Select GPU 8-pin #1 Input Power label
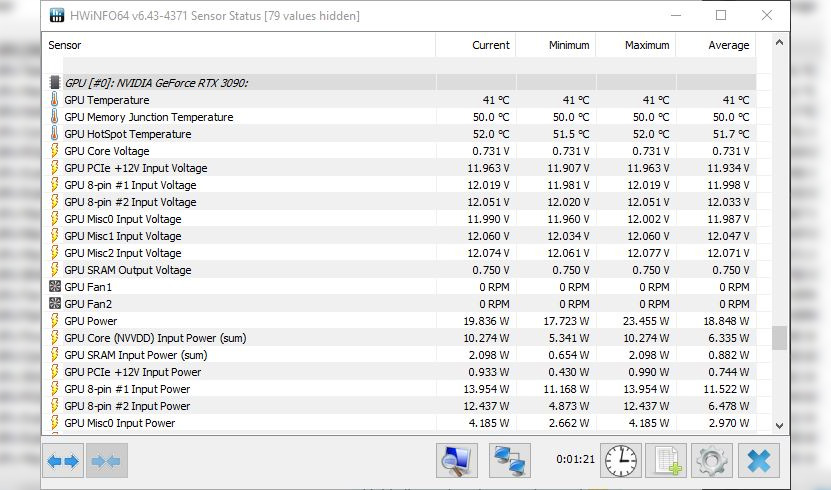The height and width of the screenshot is (490, 831). (127, 389)
